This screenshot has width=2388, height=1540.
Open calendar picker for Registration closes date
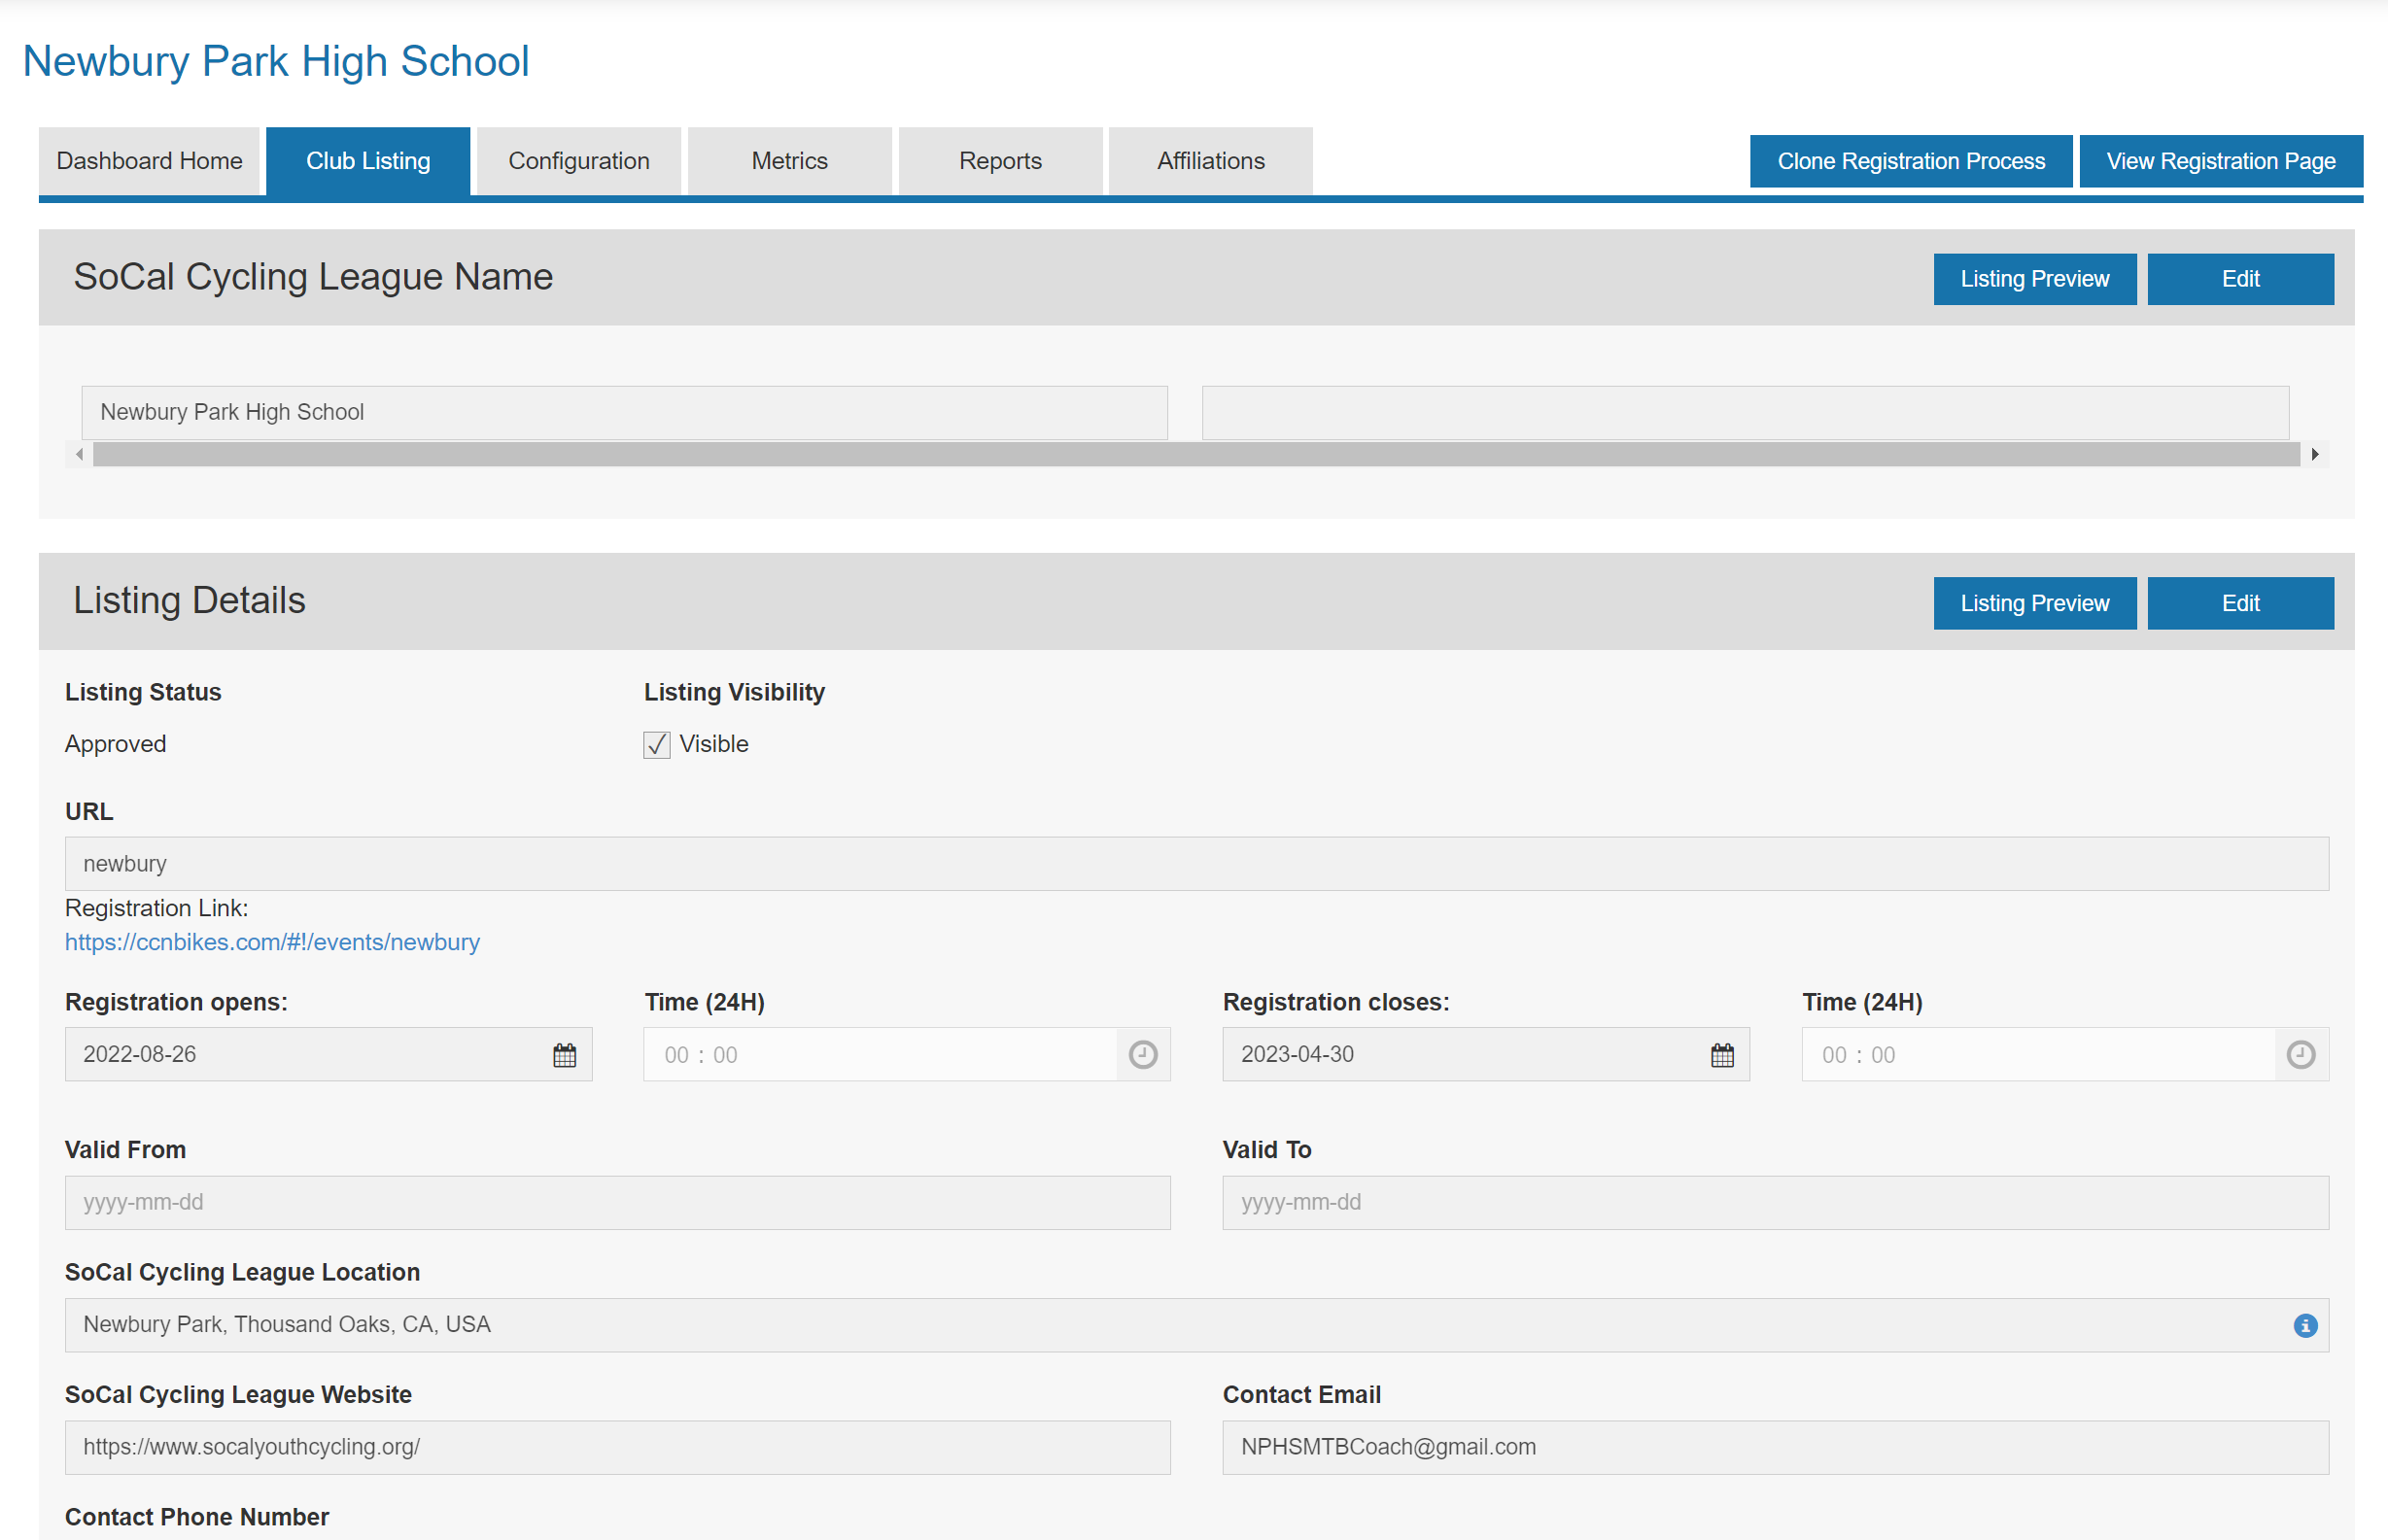1721,1054
